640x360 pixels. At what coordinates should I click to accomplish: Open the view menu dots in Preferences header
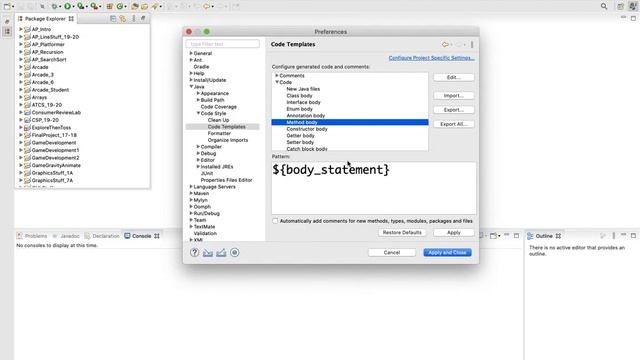[x=472, y=44]
